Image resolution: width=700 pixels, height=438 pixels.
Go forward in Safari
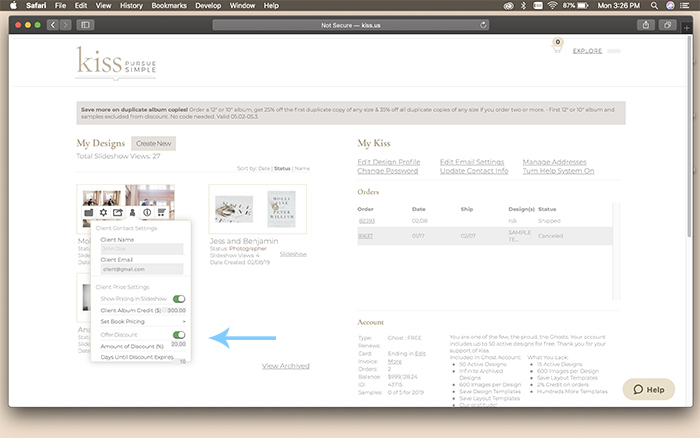point(65,25)
